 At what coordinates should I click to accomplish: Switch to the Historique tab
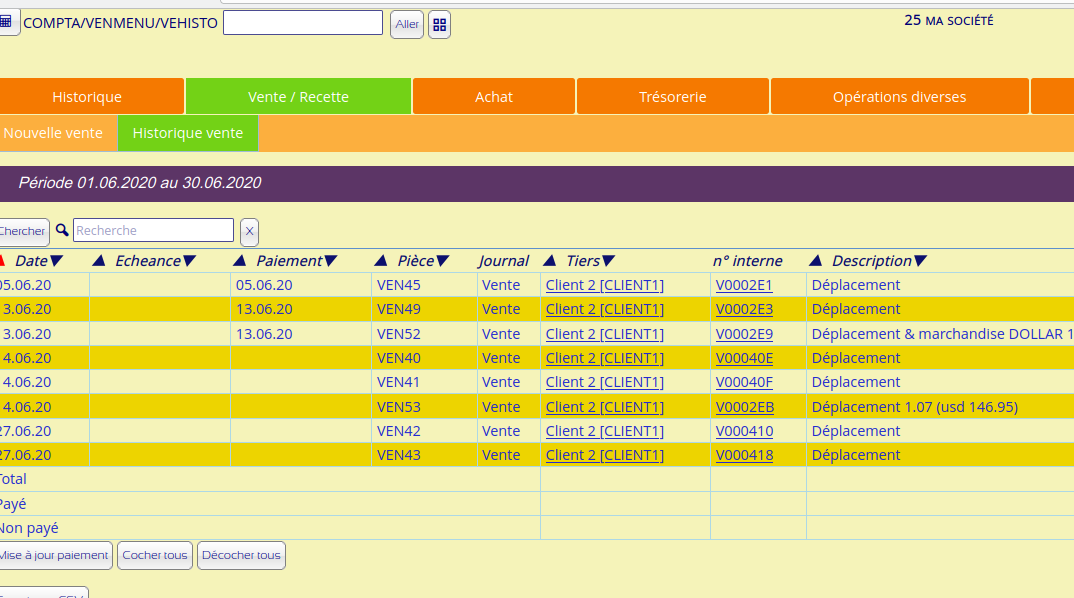coord(87,97)
